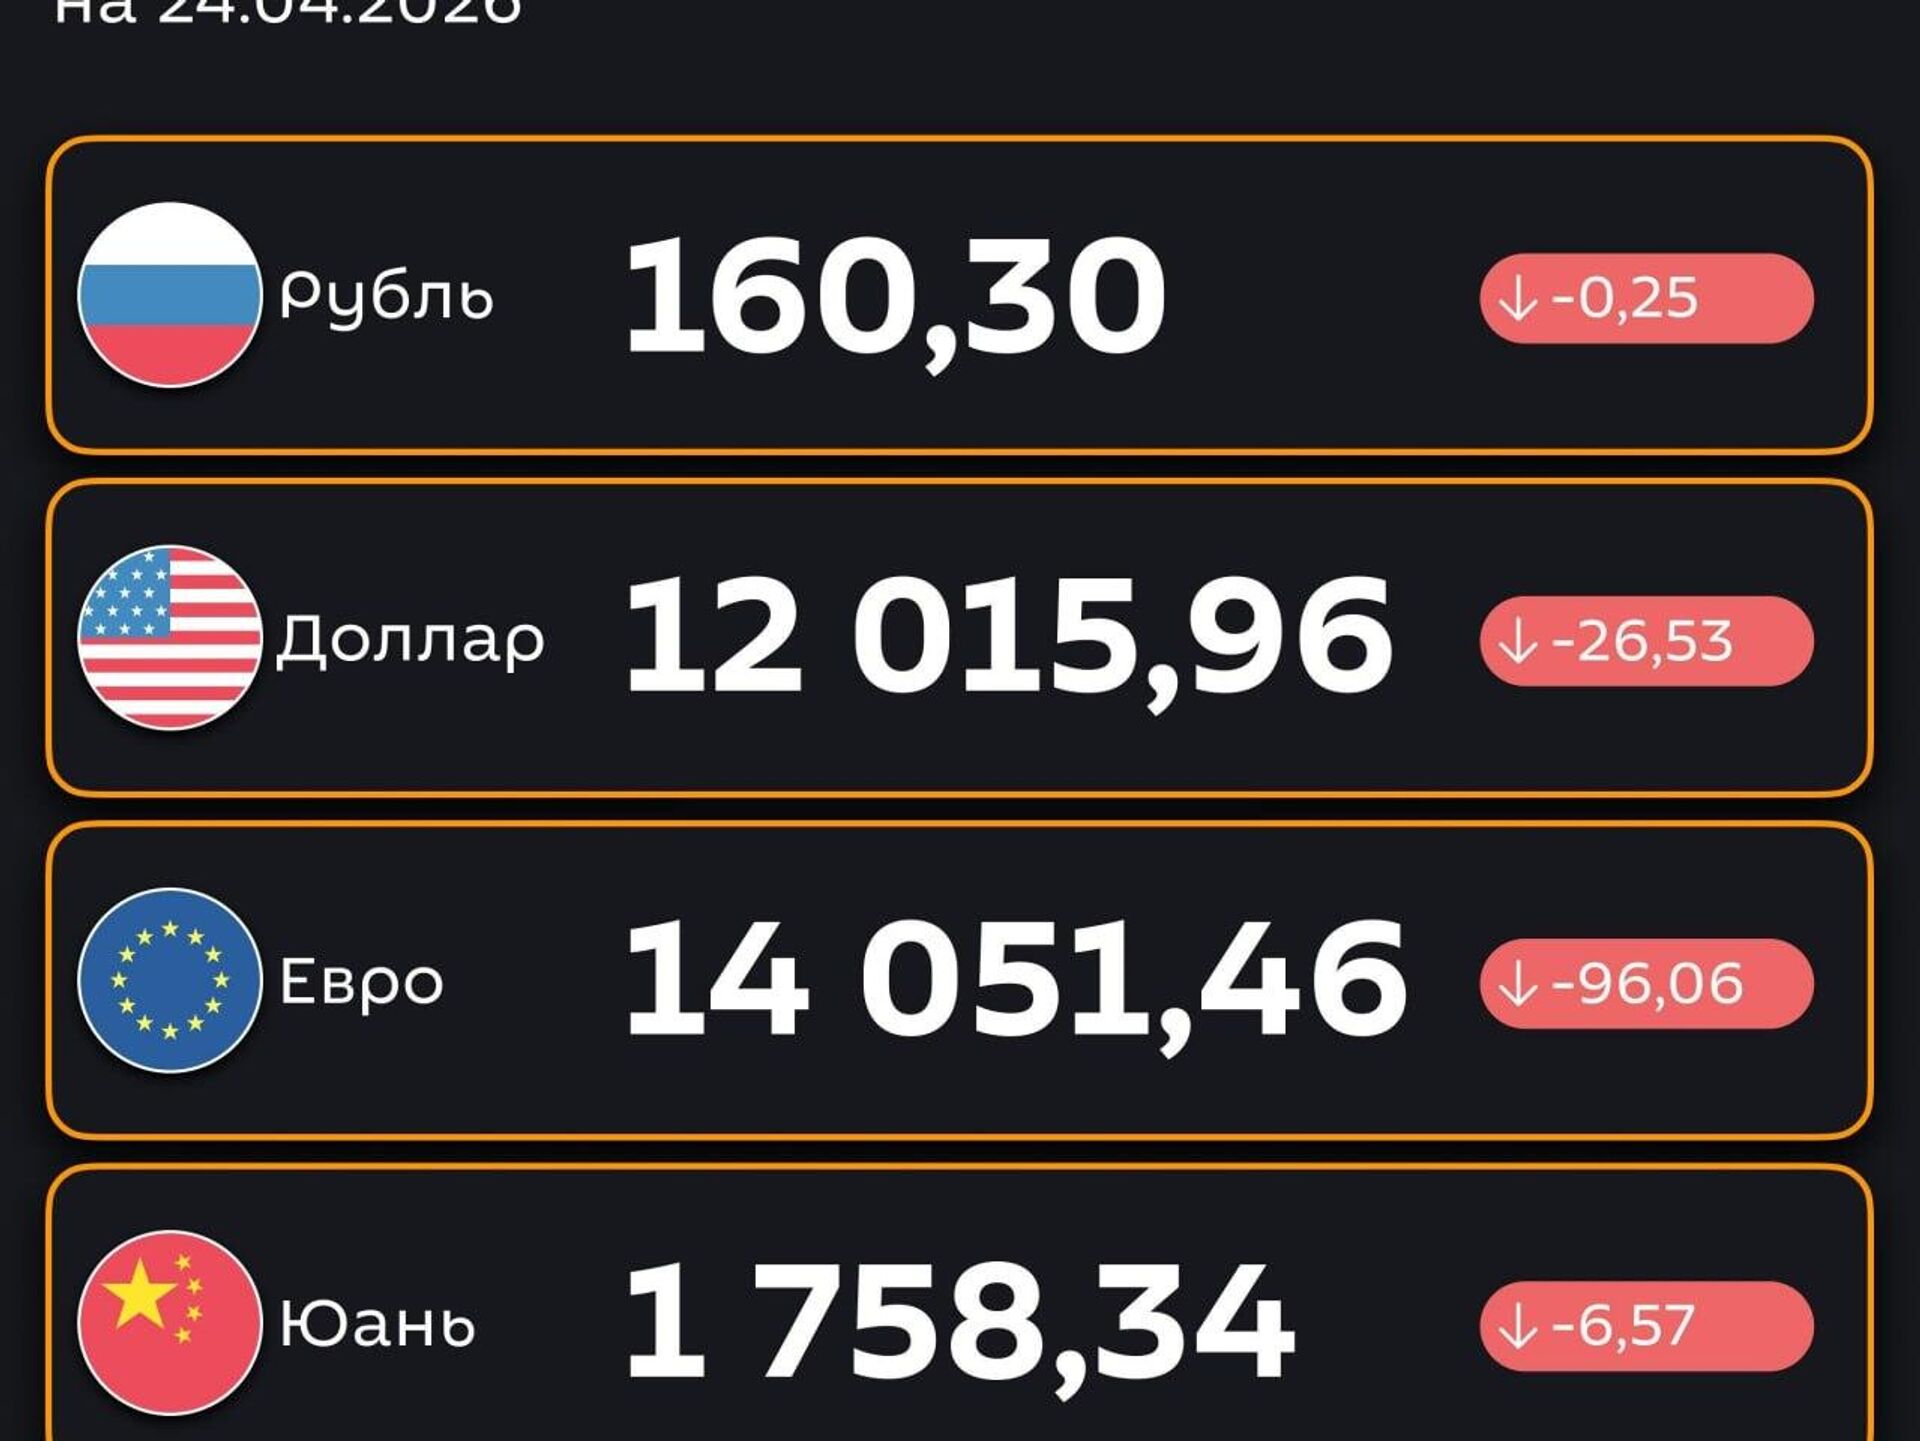Select the Юань currency label
The height and width of the screenshot is (1441, 1920).
pos(377,1324)
